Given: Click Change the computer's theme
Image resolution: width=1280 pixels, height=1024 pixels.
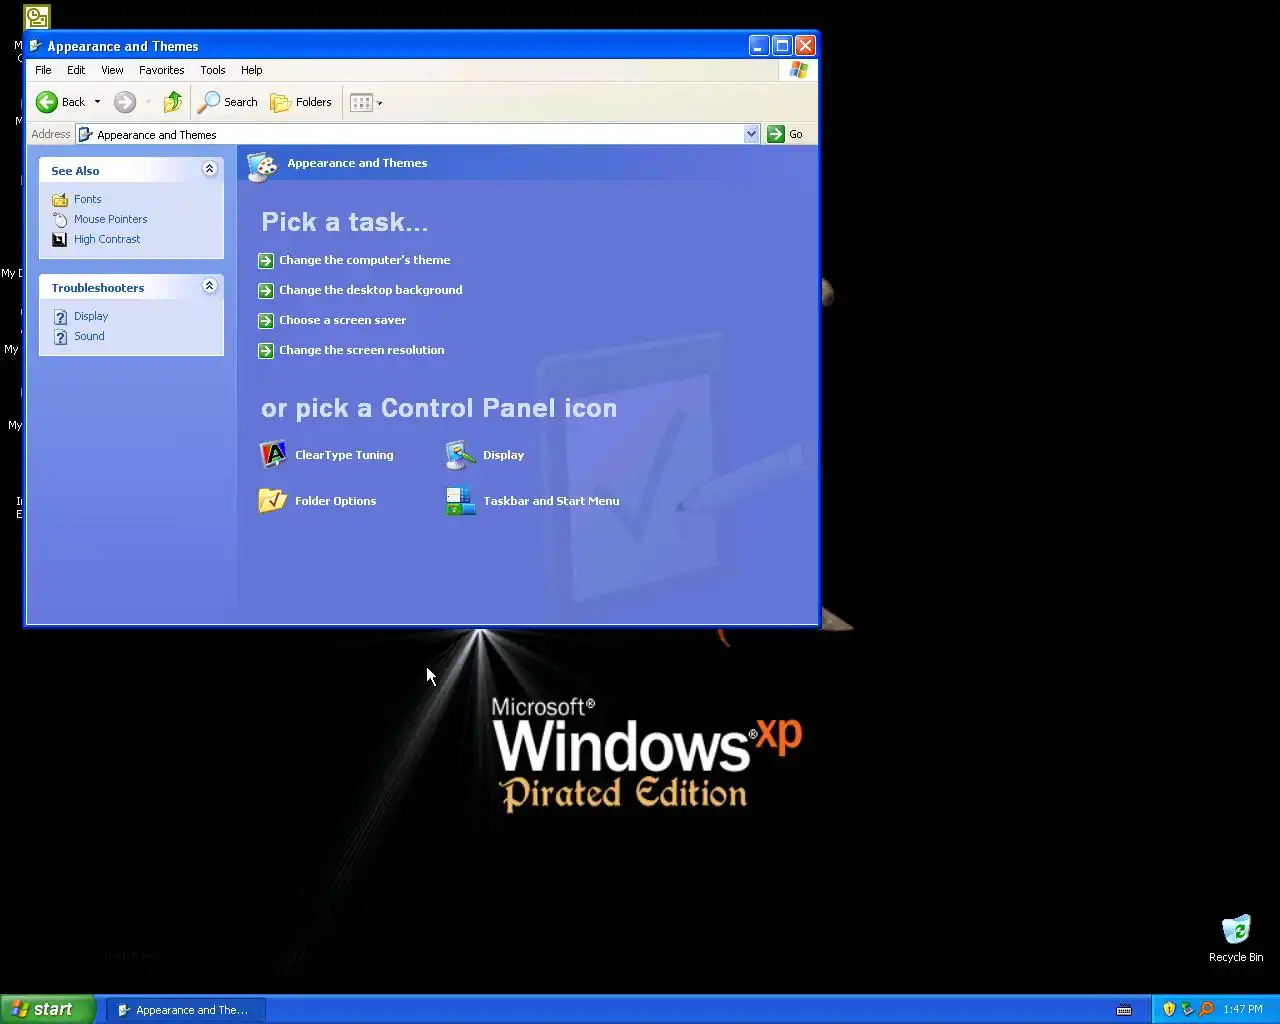Looking at the screenshot, I should point(364,260).
